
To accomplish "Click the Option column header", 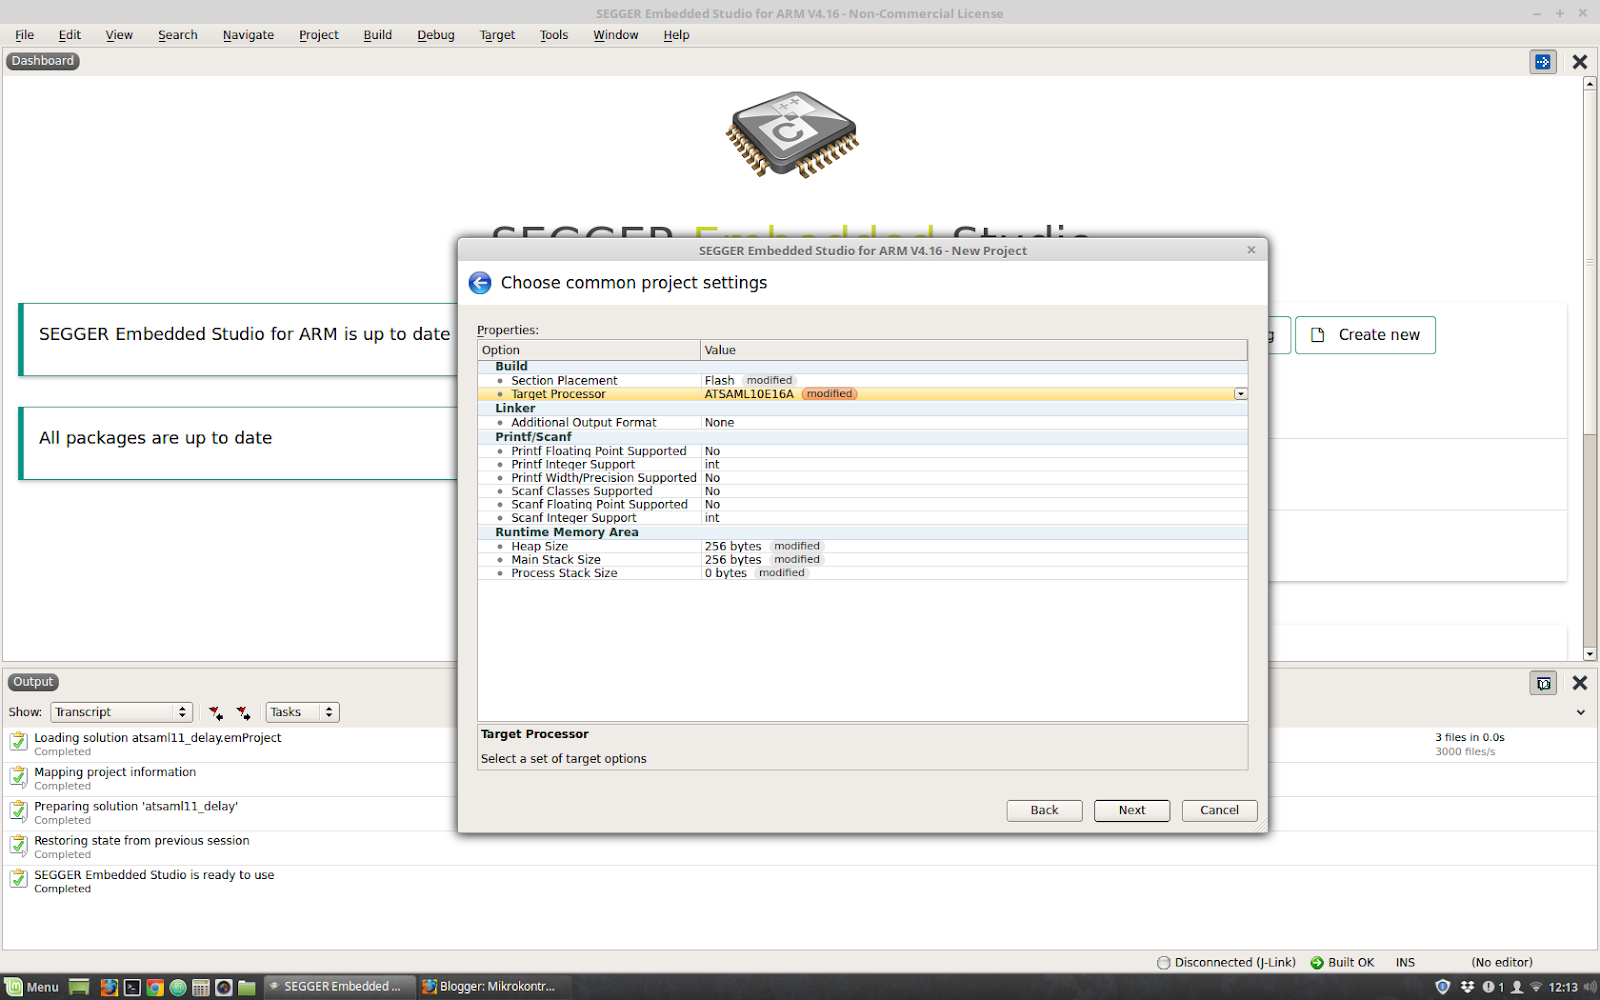I will tap(589, 350).
